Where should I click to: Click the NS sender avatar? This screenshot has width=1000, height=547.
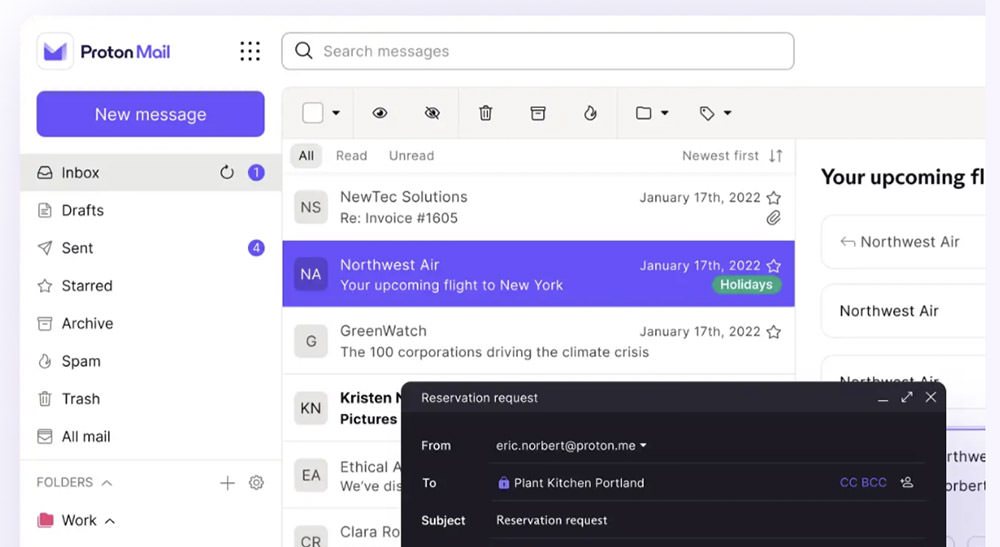[311, 207]
